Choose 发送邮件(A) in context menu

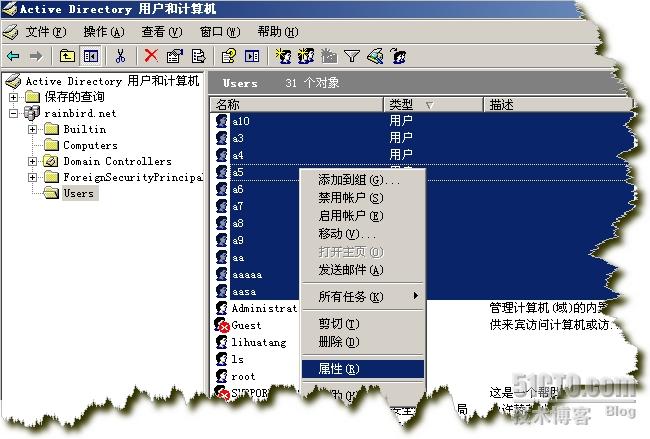pos(363,270)
